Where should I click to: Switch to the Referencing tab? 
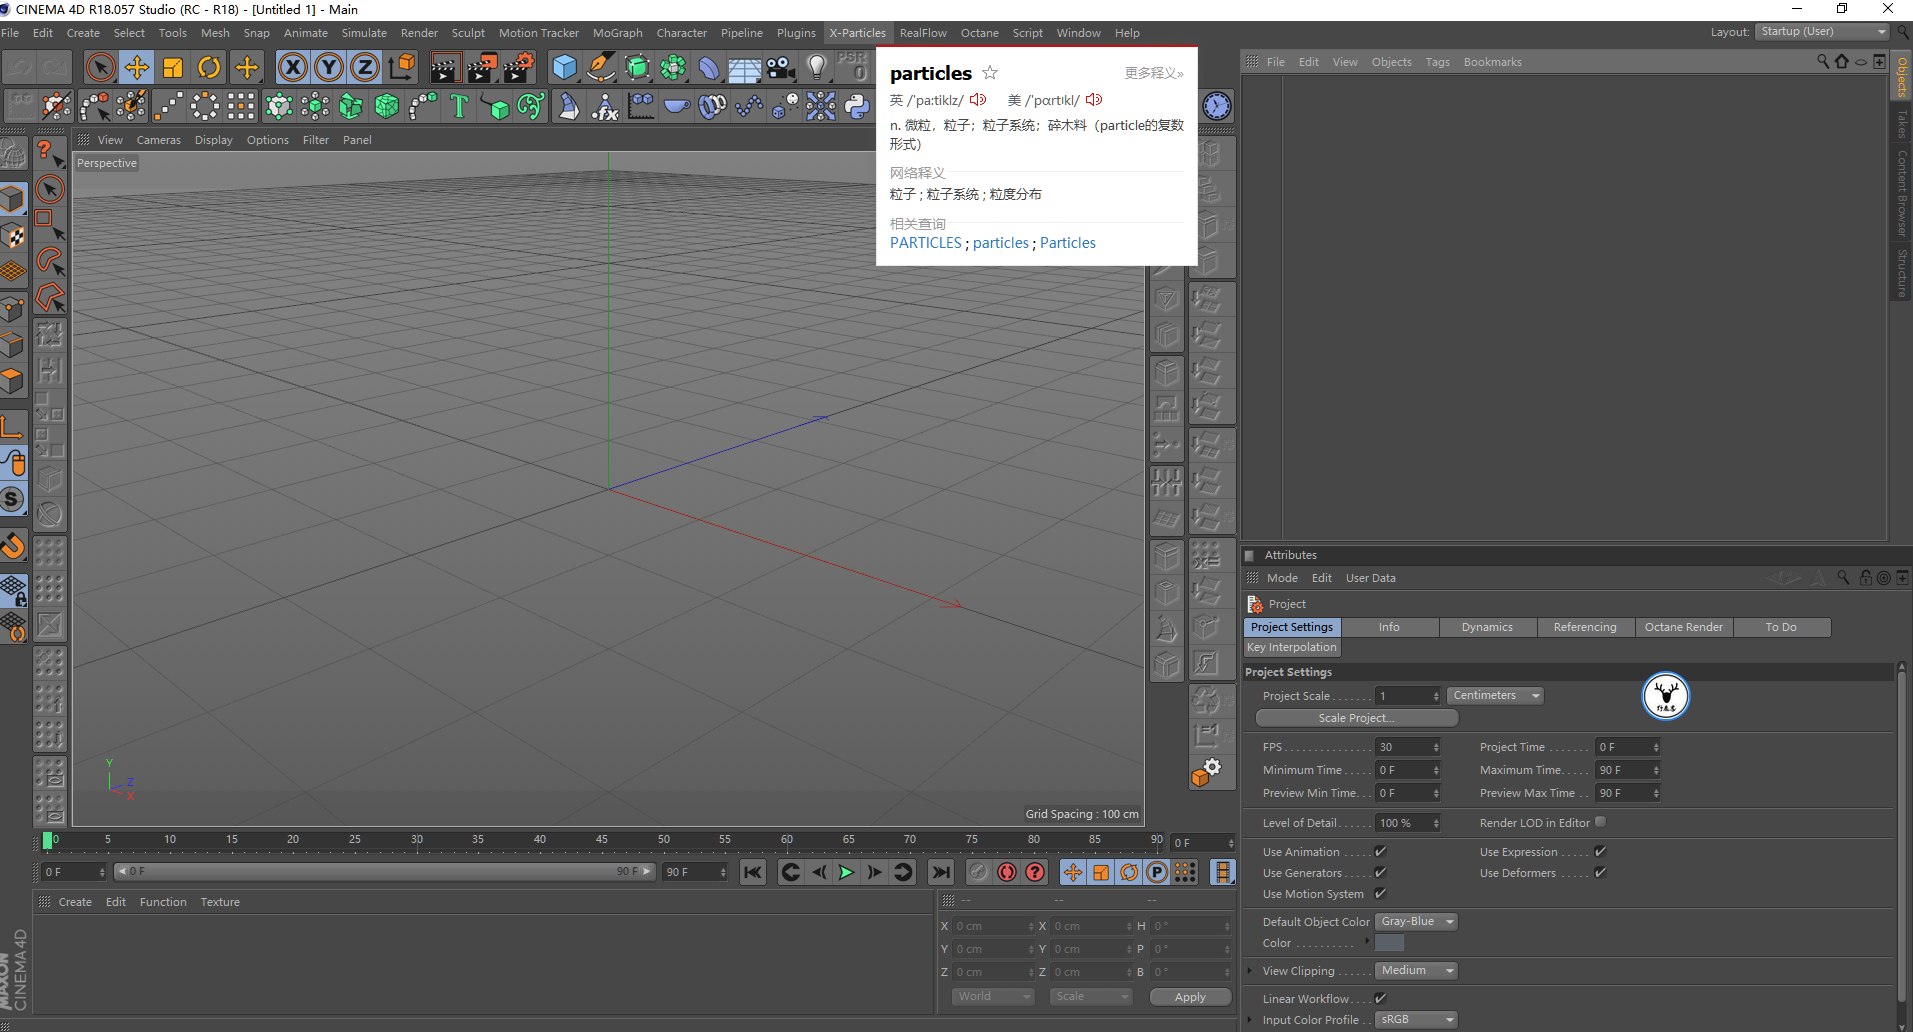pyautogui.click(x=1585, y=627)
